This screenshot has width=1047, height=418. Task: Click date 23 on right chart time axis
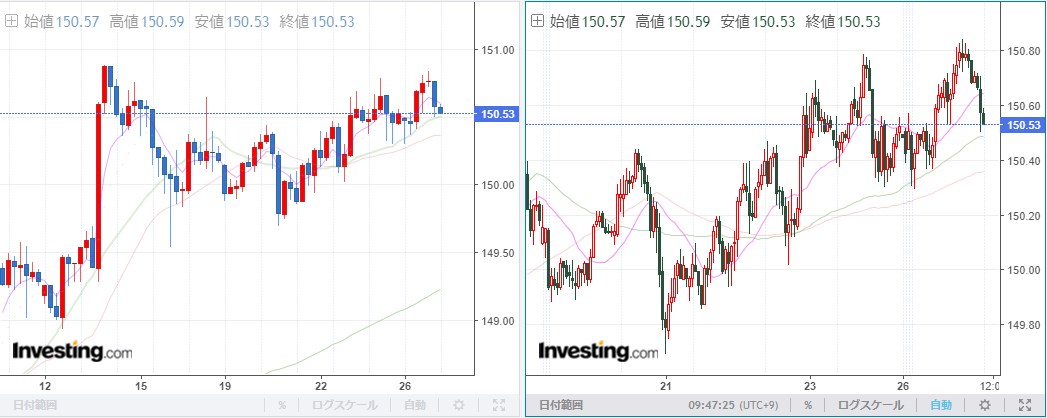tap(810, 386)
